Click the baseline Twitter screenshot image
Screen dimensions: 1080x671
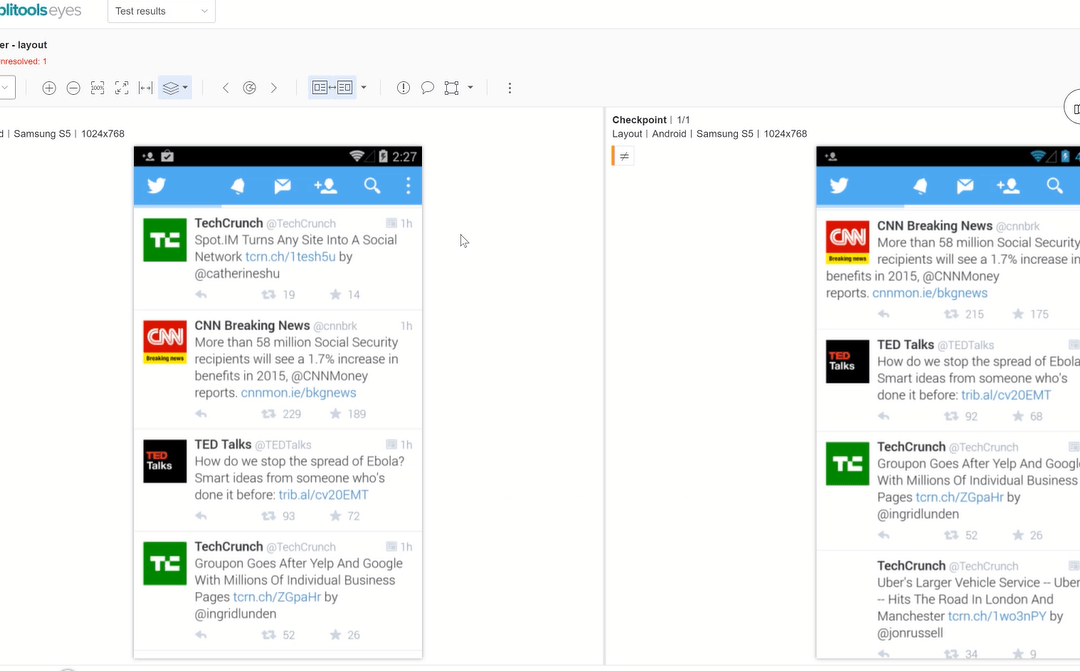(278, 402)
